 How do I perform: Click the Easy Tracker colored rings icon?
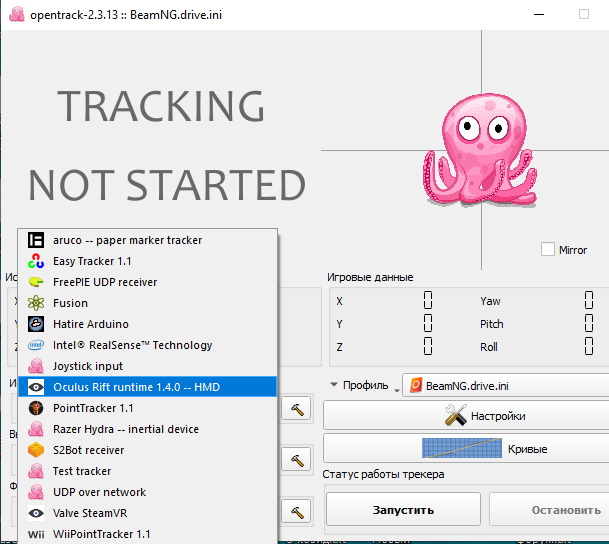(36, 261)
